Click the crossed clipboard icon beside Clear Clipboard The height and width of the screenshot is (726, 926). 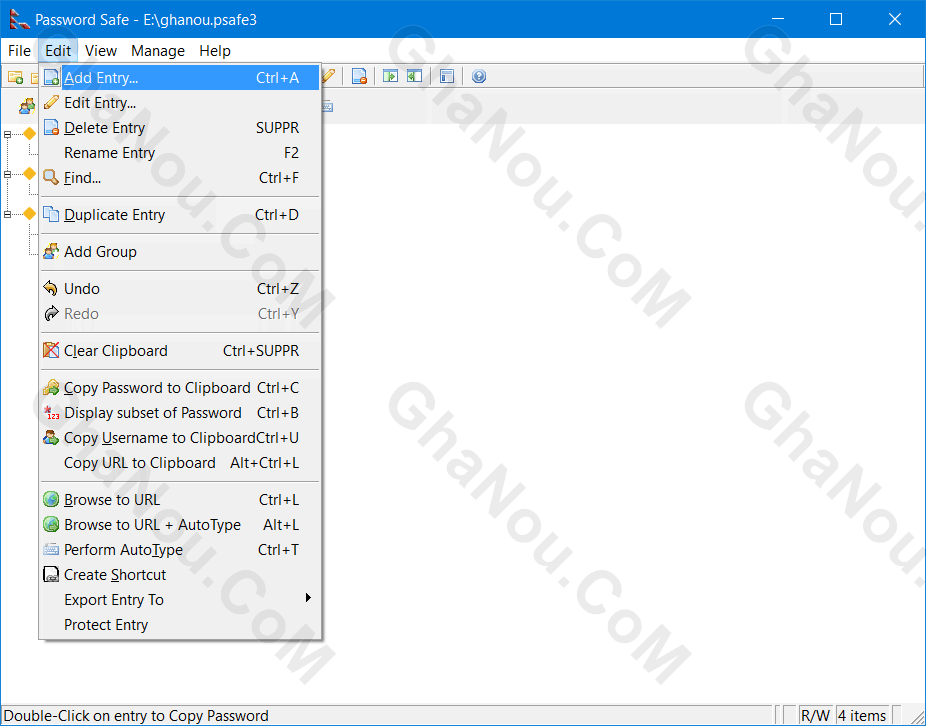pos(51,351)
